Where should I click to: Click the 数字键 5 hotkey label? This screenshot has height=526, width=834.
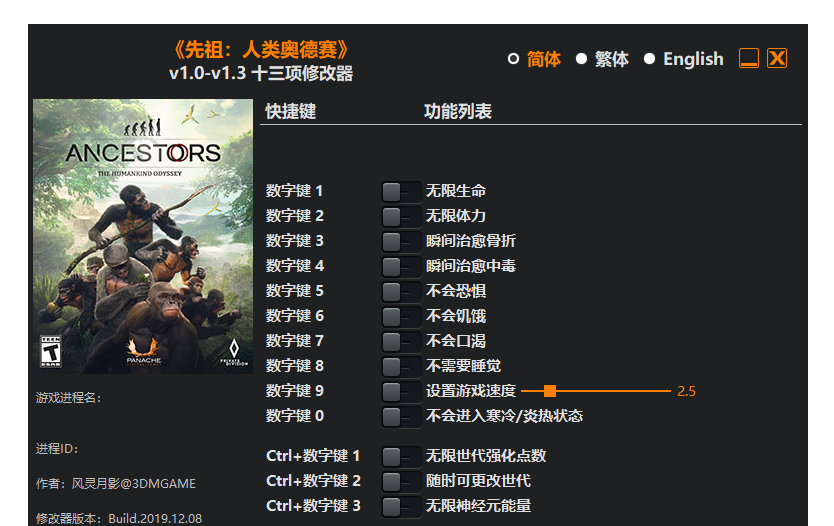coord(295,290)
